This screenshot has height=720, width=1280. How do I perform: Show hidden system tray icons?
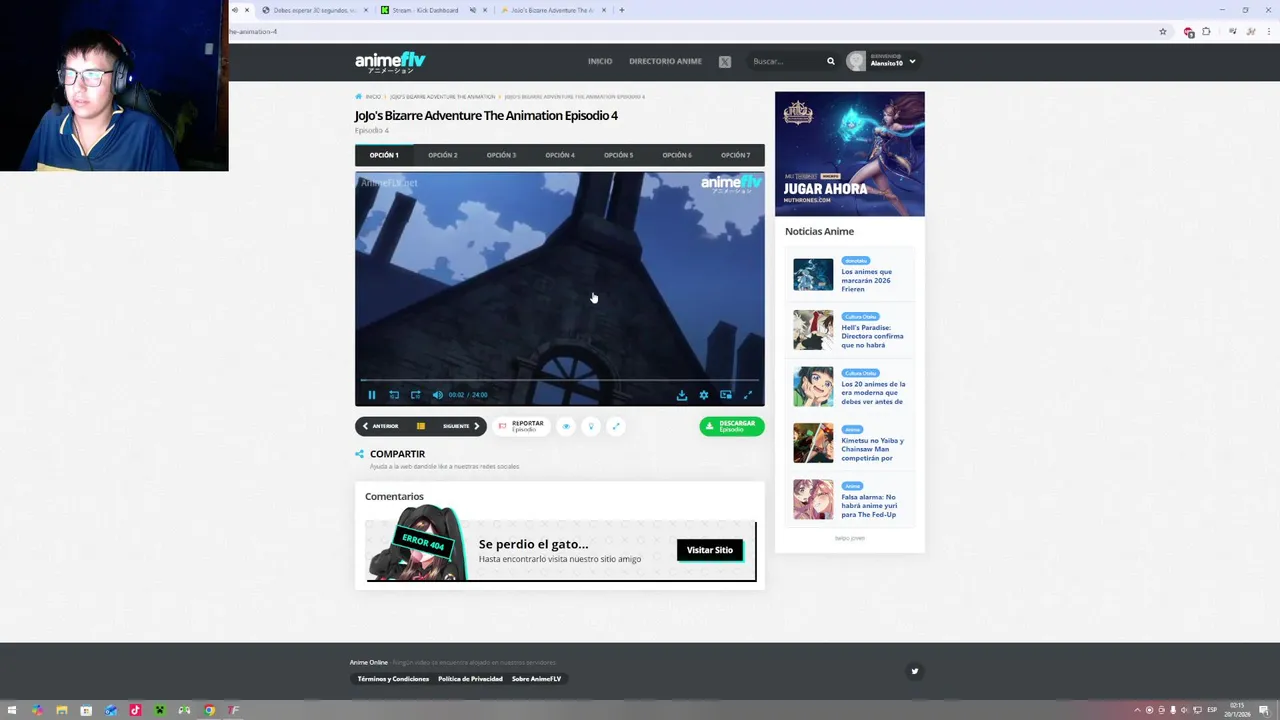[x=1137, y=710]
